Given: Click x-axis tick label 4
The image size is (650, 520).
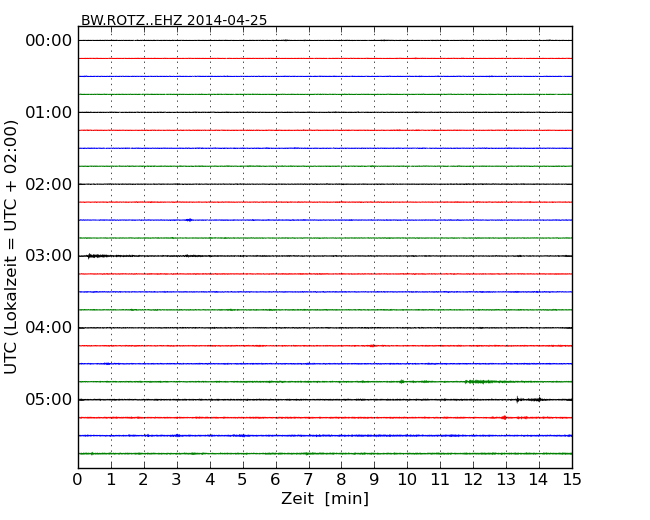Looking at the screenshot, I should (210, 480).
